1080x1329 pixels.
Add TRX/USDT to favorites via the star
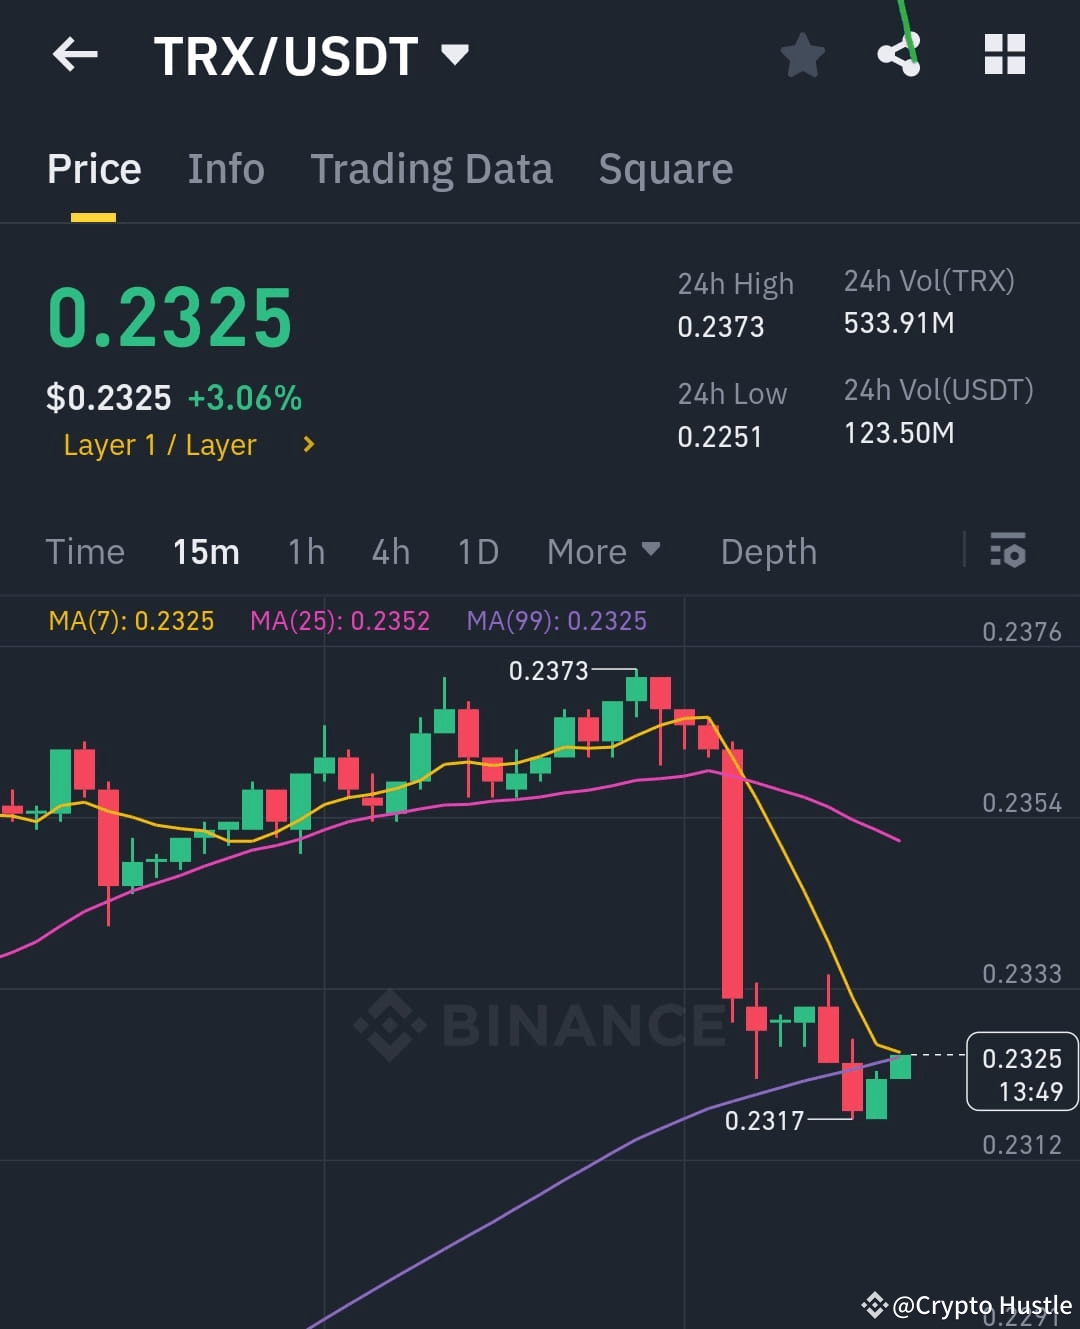click(803, 57)
